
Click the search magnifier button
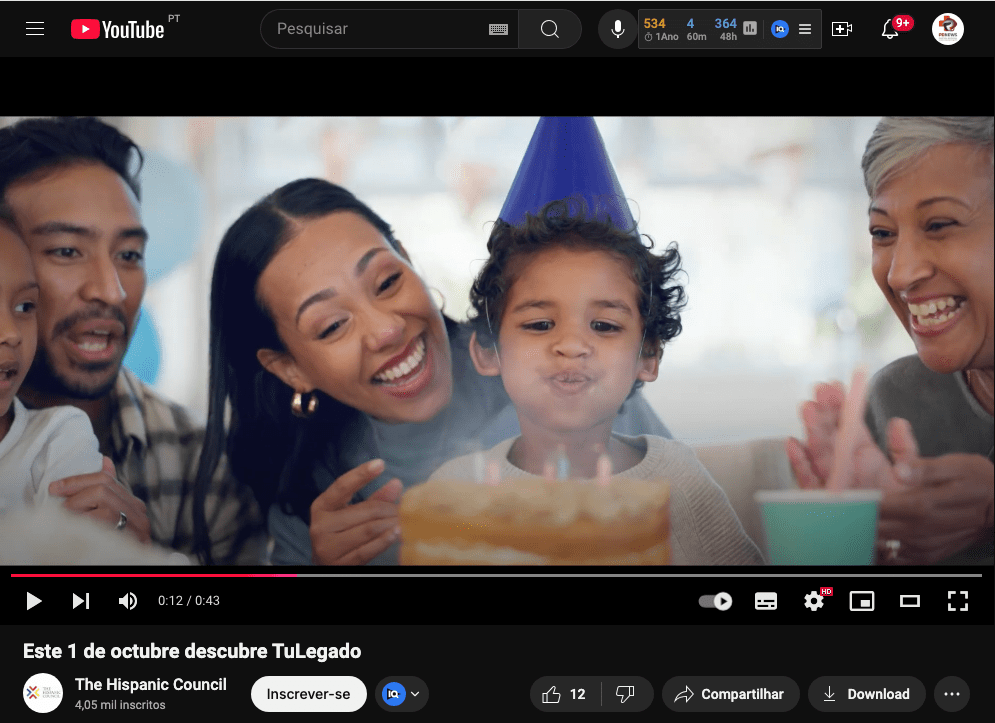coord(550,29)
